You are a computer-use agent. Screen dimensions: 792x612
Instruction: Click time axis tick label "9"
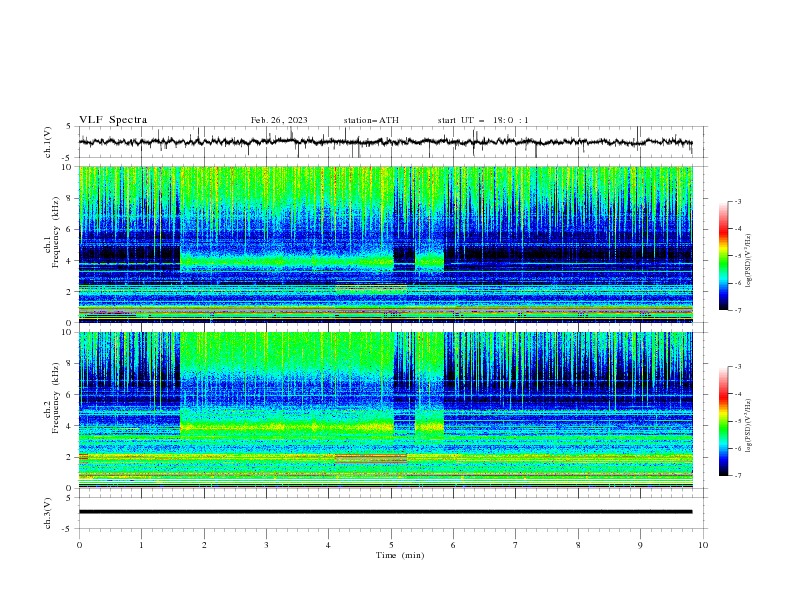click(640, 545)
